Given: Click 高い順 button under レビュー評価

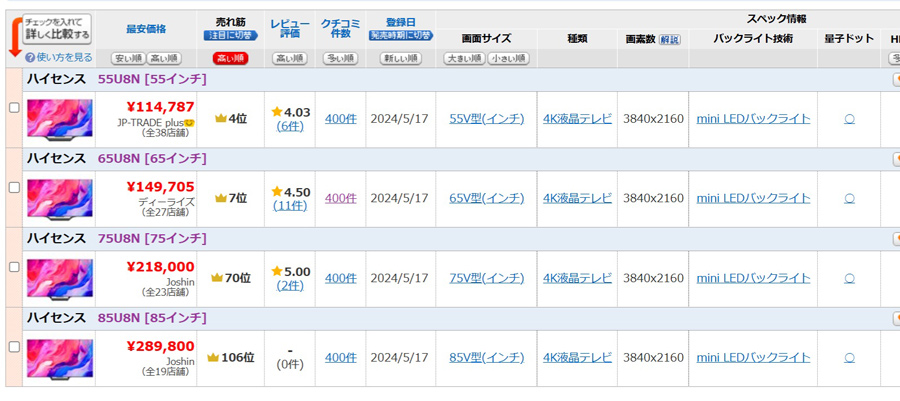Looking at the screenshot, I should pyautogui.click(x=289, y=58).
